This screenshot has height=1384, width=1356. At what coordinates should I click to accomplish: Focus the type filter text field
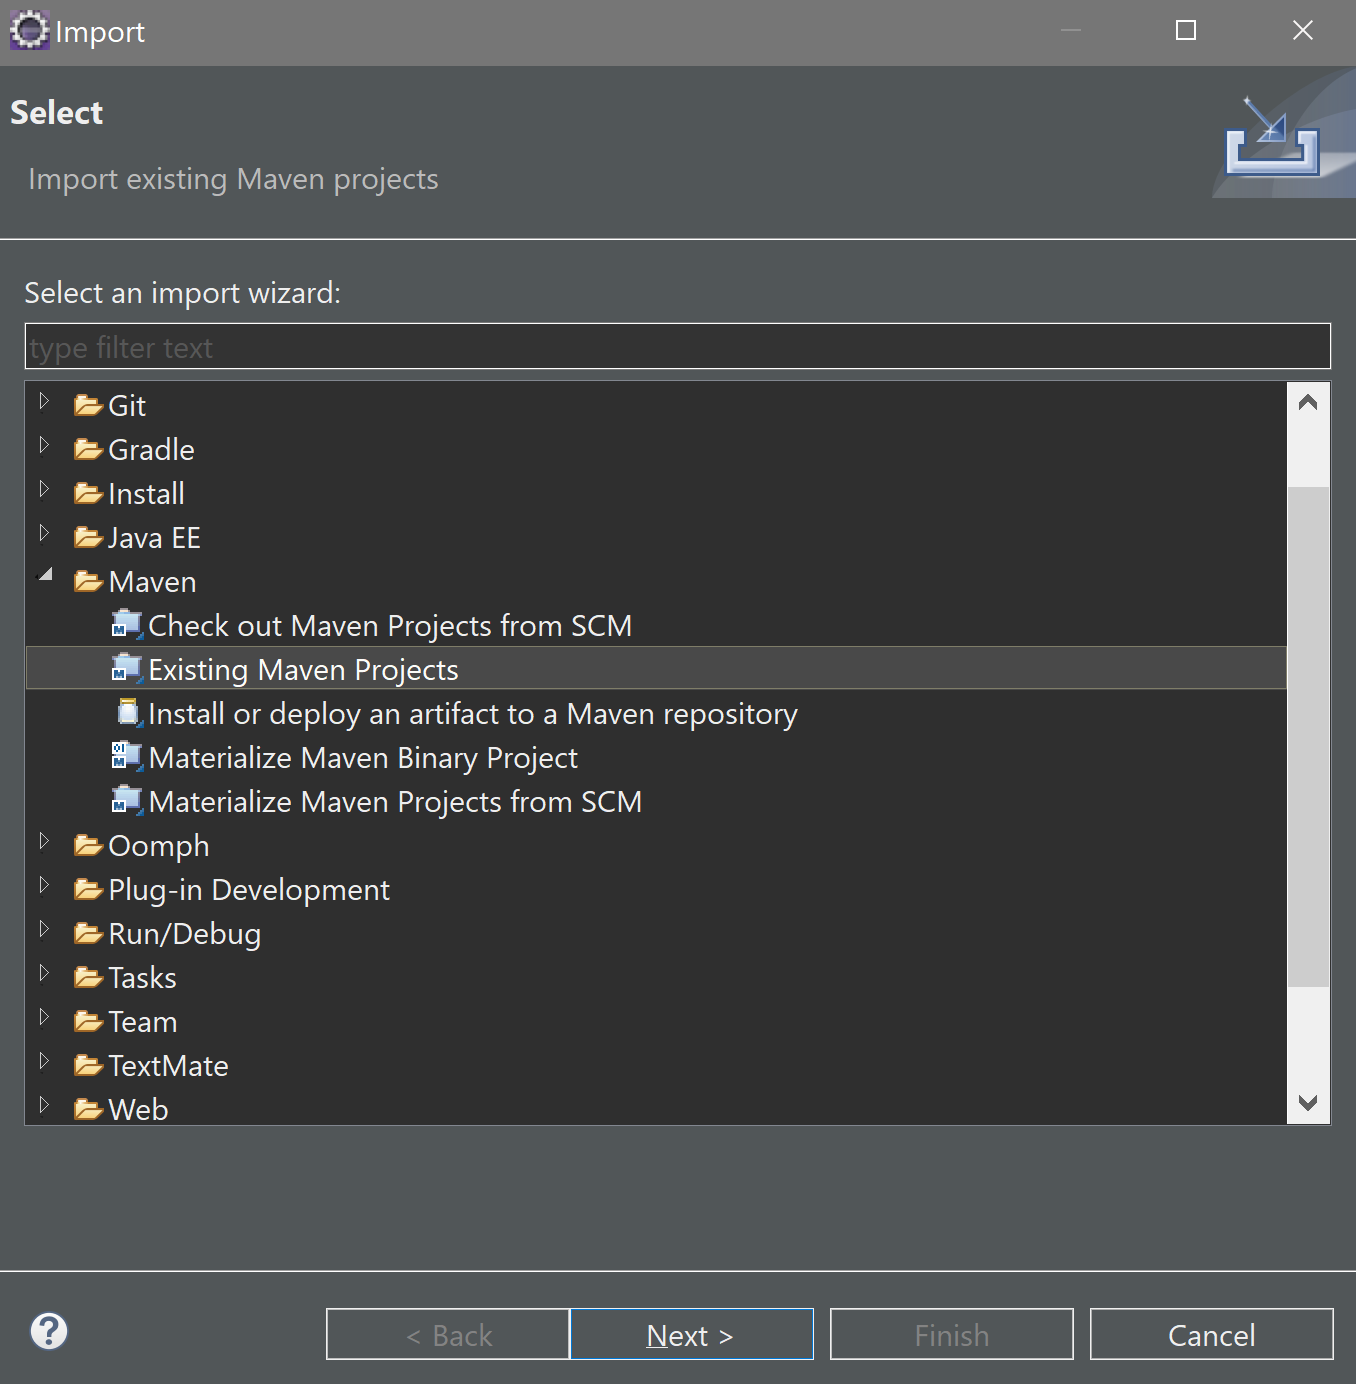coord(678,346)
